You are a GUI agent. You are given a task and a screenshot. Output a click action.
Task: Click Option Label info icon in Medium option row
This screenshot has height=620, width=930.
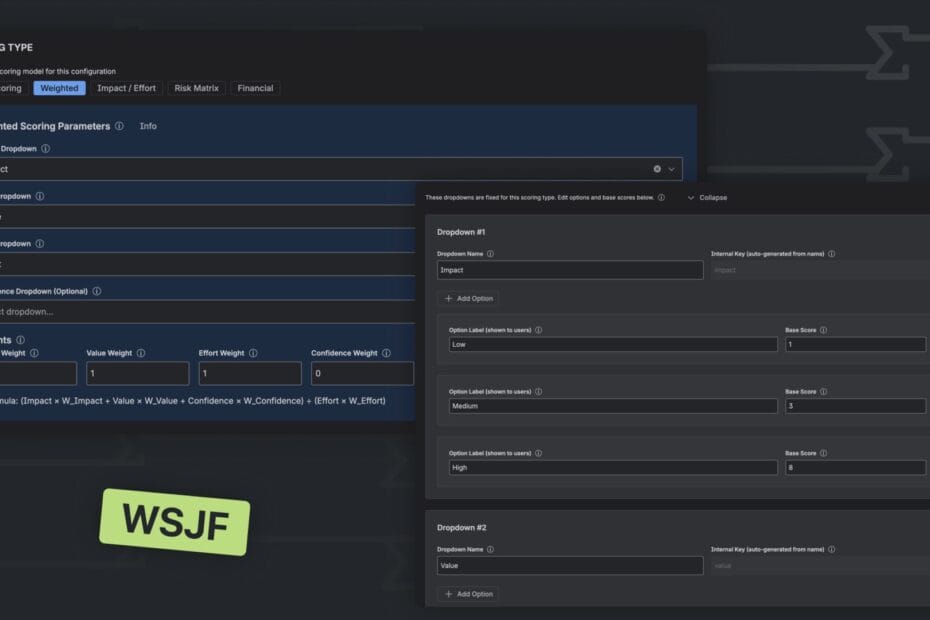coord(538,391)
